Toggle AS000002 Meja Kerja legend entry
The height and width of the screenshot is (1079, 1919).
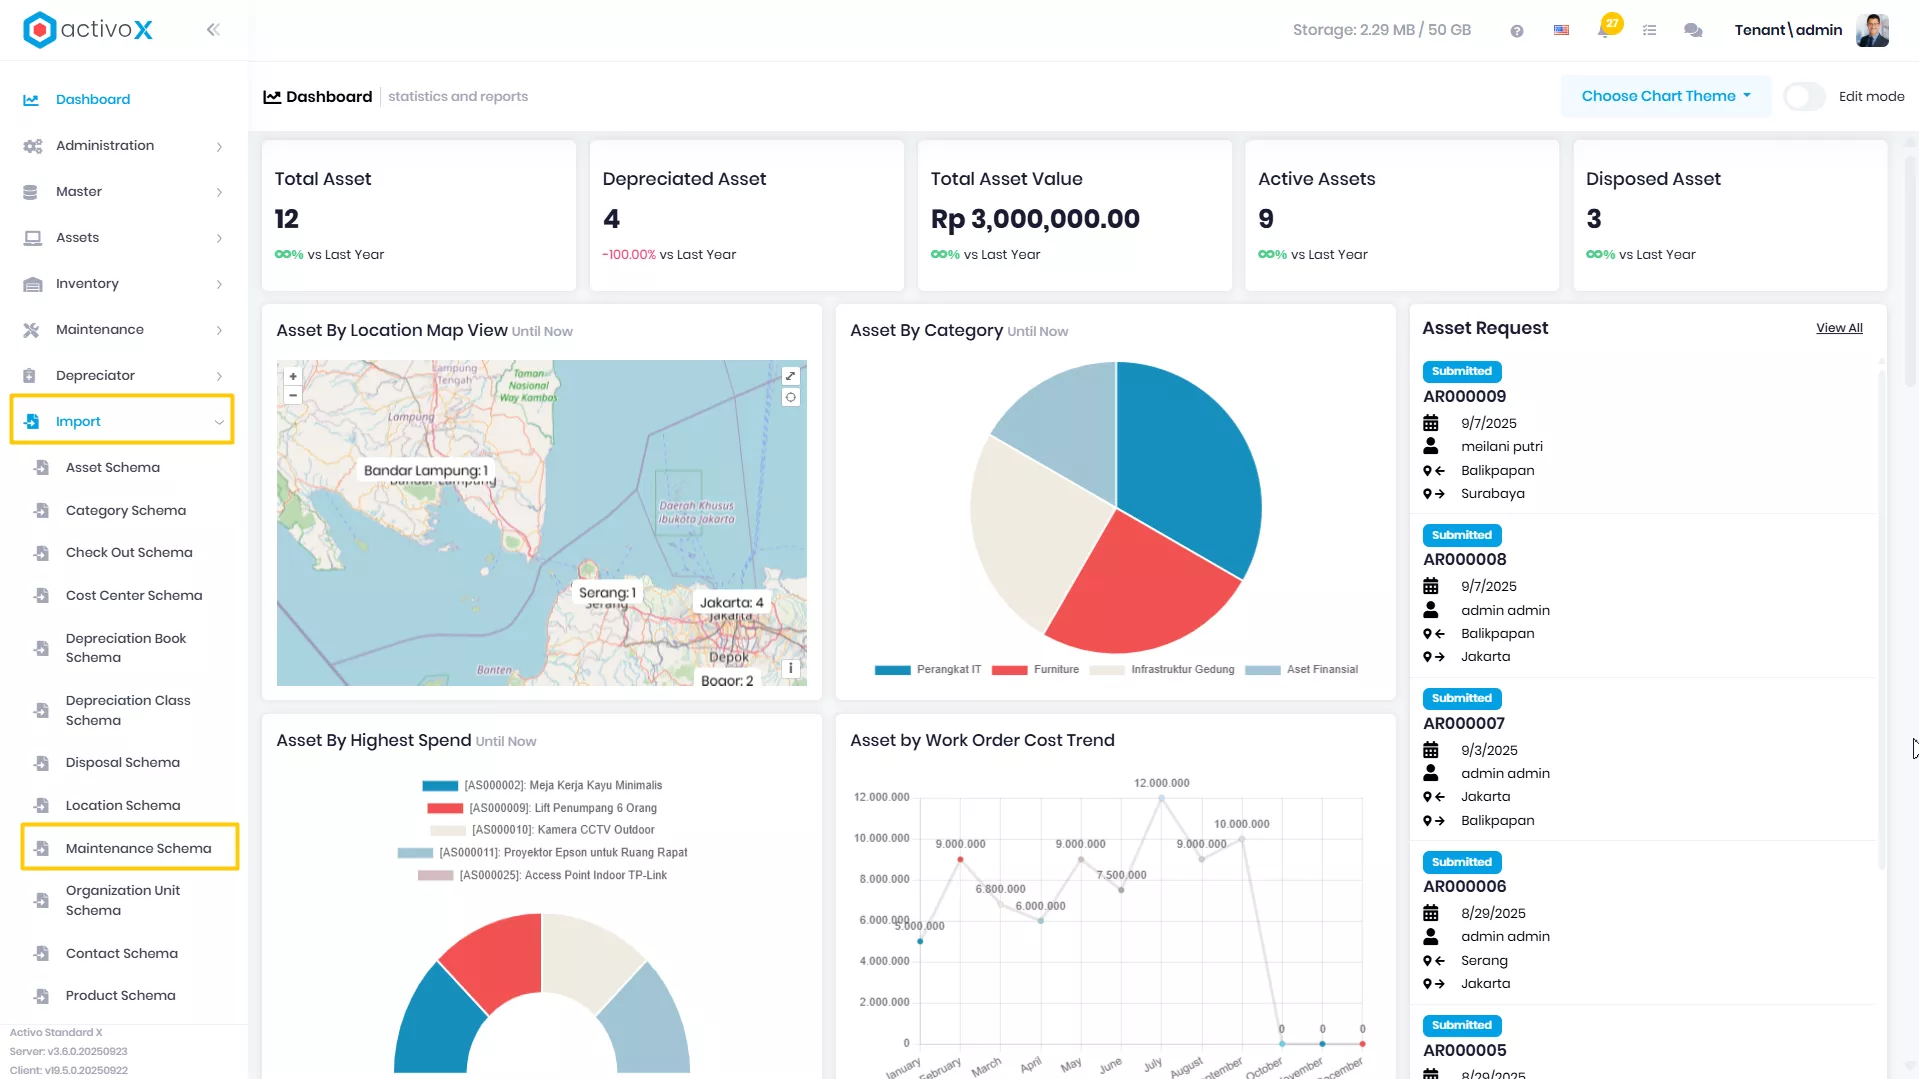[542, 786]
